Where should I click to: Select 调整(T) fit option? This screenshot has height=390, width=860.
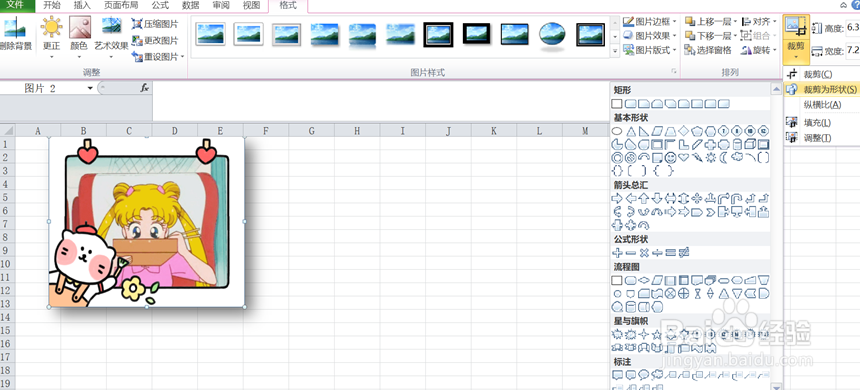coord(817,138)
